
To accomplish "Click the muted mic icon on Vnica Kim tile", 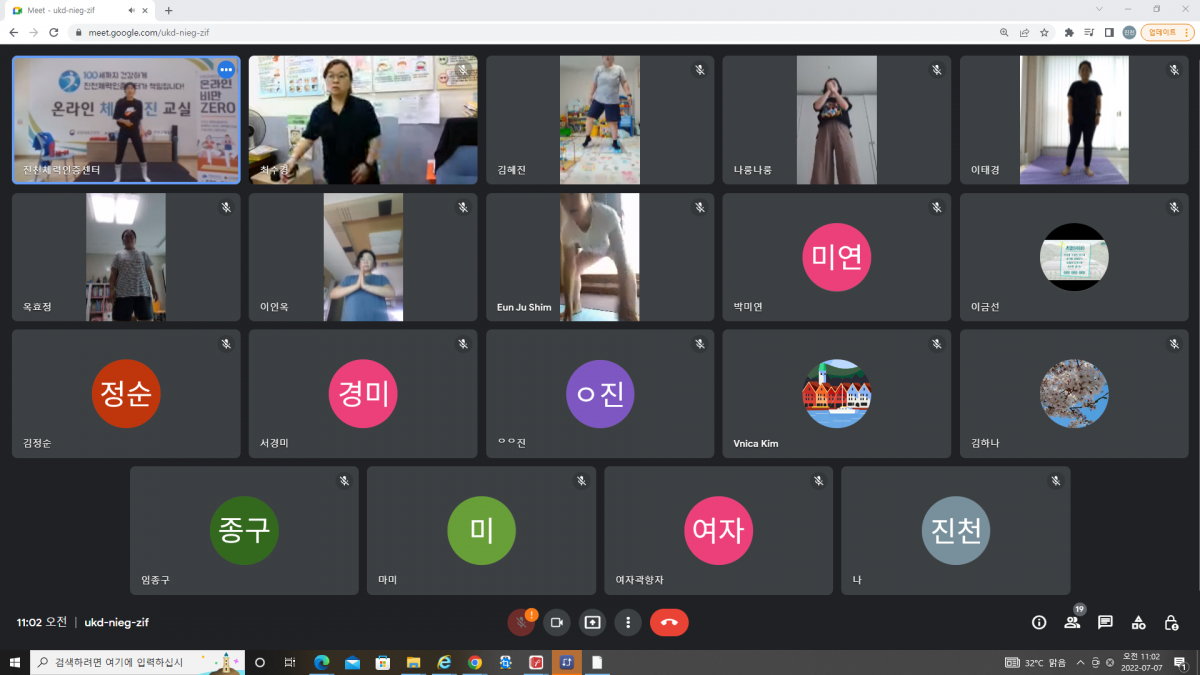I will pos(937,344).
